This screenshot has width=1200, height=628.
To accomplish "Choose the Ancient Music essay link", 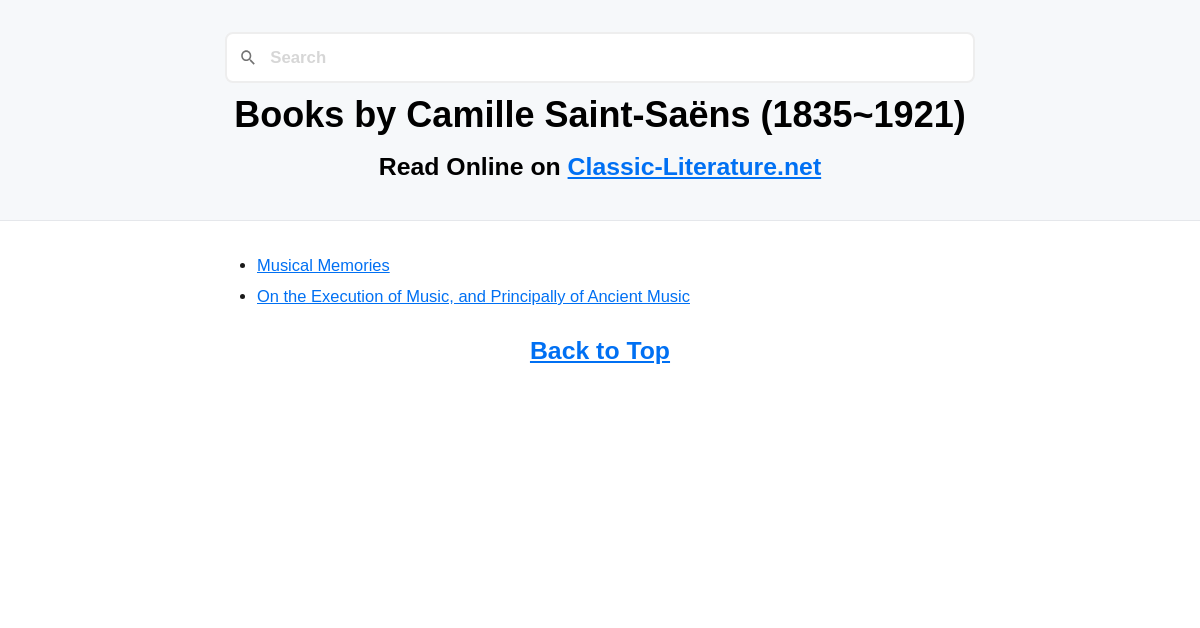I will coord(473,296).
